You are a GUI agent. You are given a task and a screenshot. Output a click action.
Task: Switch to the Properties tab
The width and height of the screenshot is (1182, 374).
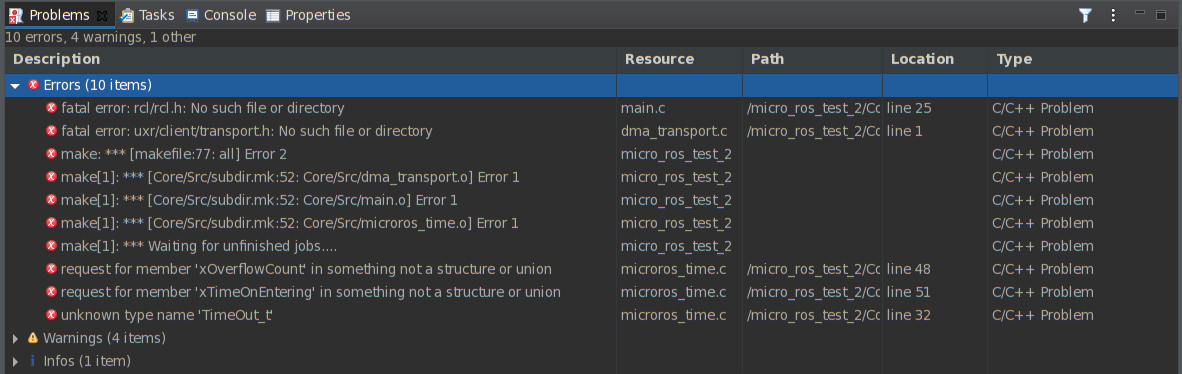(x=308, y=15)
